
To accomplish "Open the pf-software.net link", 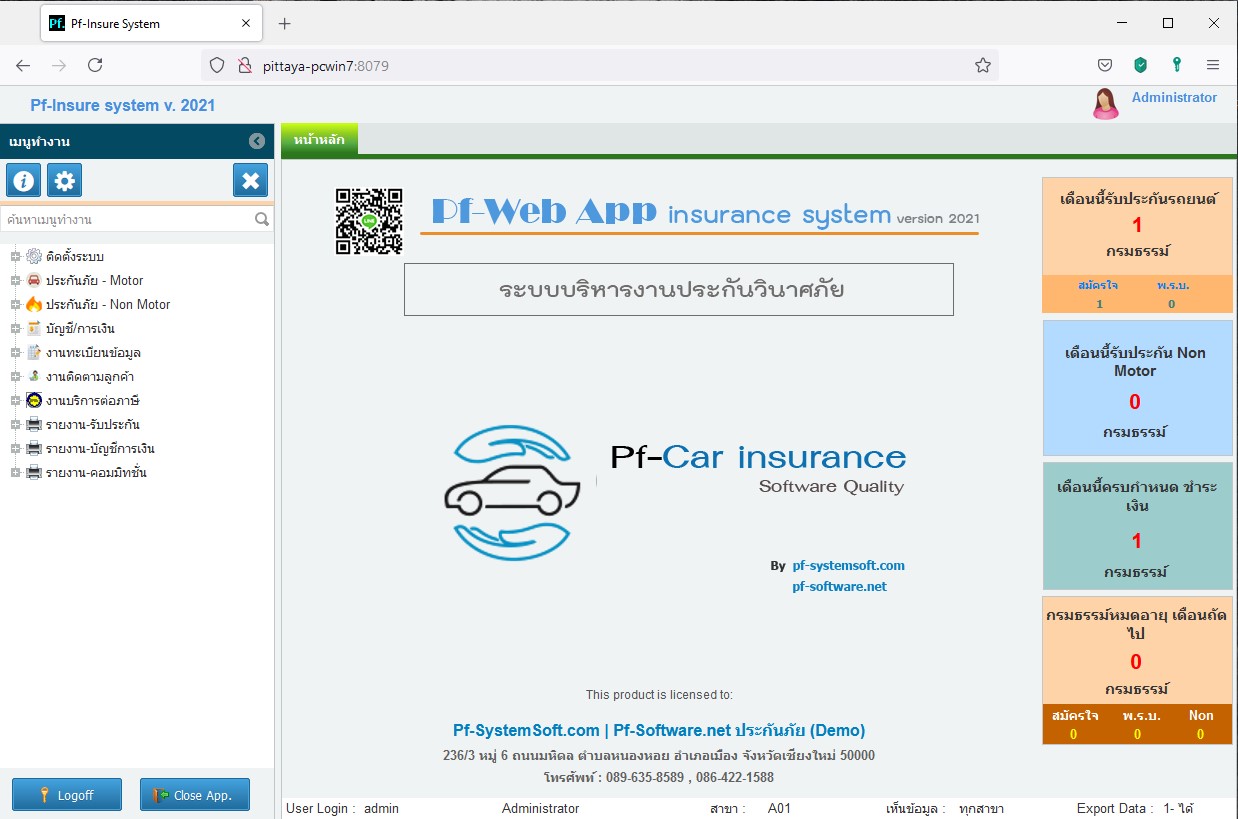I will pyautogui.click(x=839, y=586).
